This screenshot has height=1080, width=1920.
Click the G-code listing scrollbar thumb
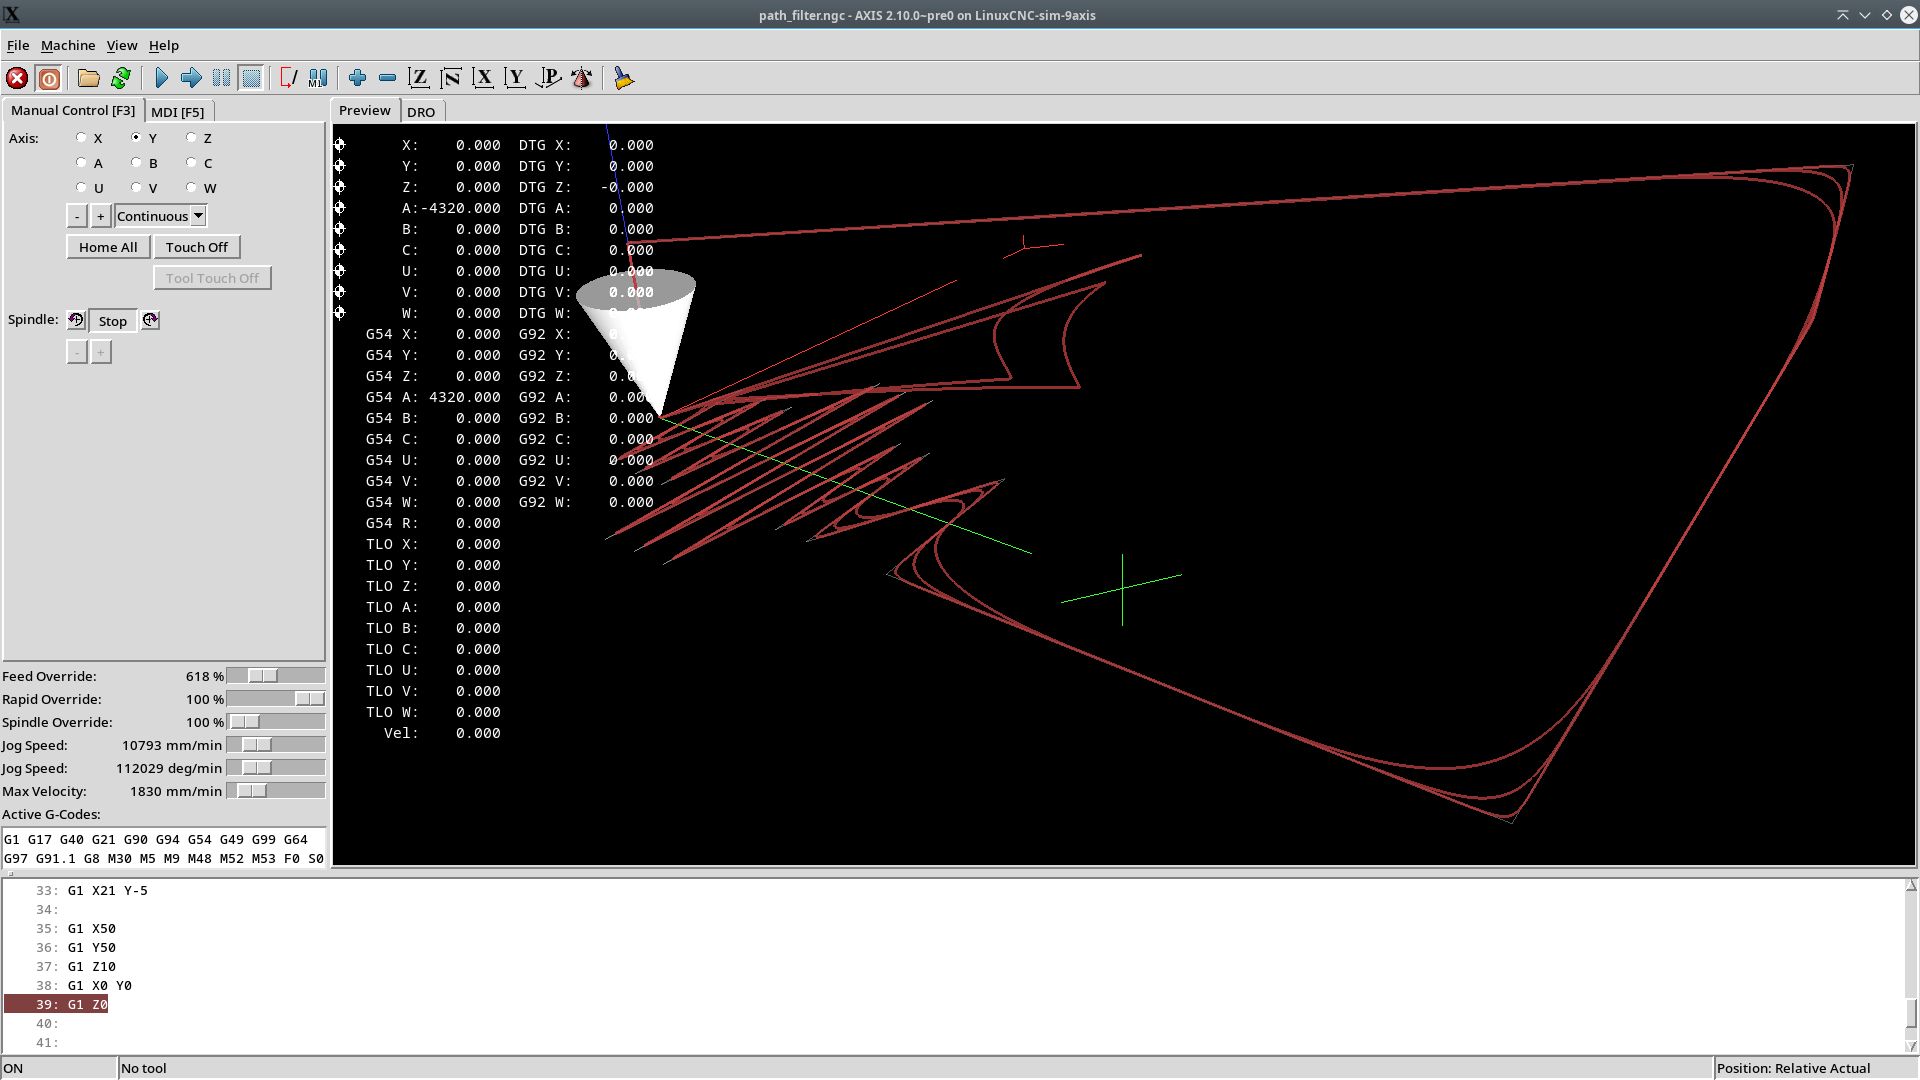pos(1911,1012)
